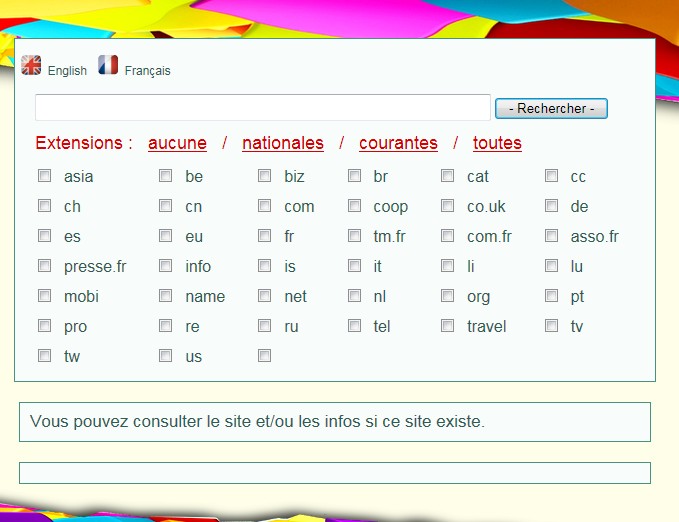Select the nationales extensions link
This screenshot has height=522, width=679.
pos(283,143)
